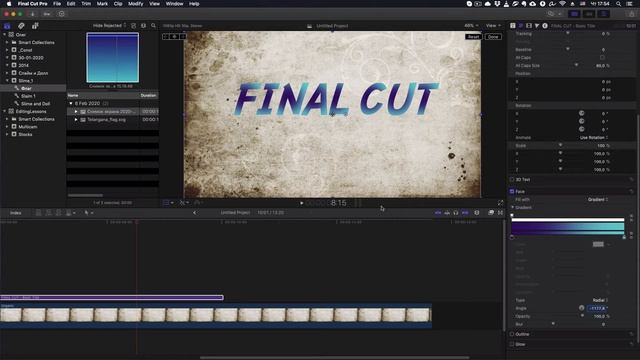Open the Fill with Gradient dropdown

pos(598,199)
